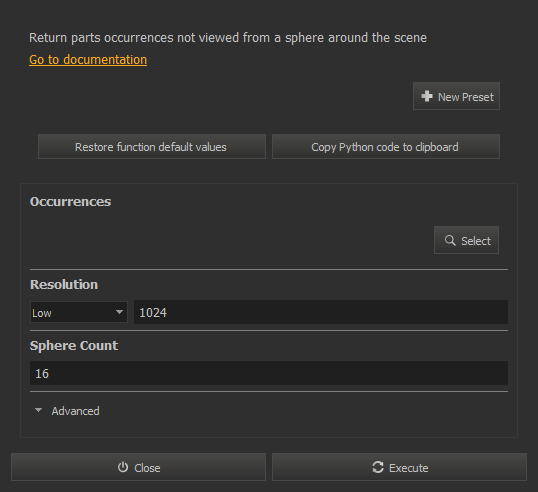Image resolution: width=538 pixels, height=492 pixels.
Task: Click the Select button under Occurrences
Action: [466, 240]
